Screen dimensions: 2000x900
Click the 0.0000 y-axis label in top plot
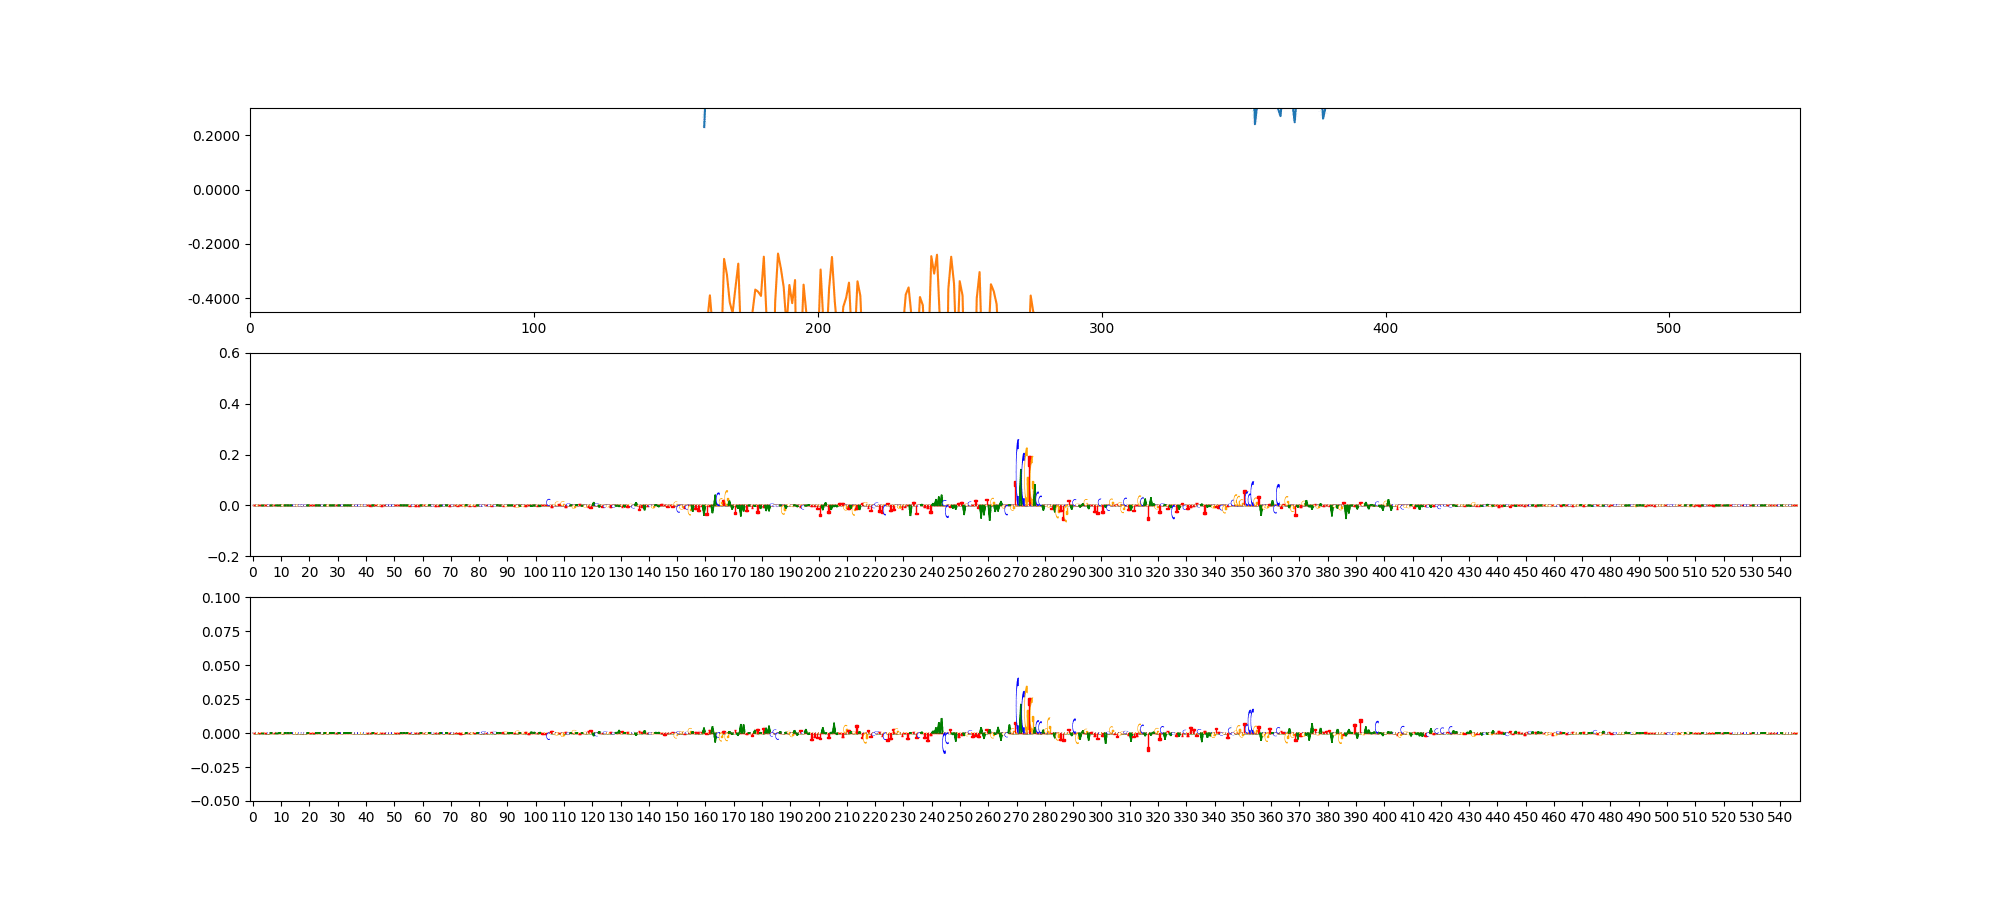[217, 190]
